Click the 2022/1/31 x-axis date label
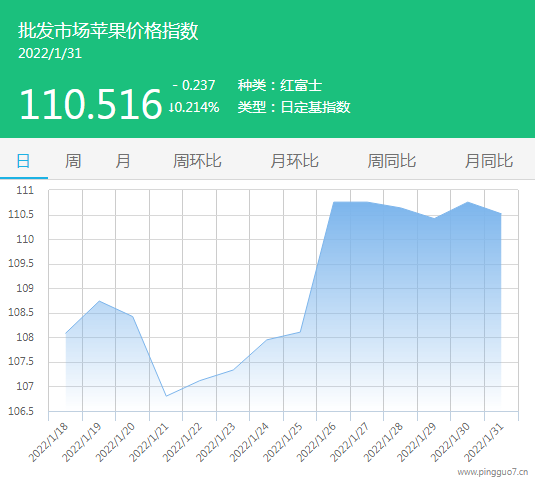This screenshot has width=535, height=481. 484,442
